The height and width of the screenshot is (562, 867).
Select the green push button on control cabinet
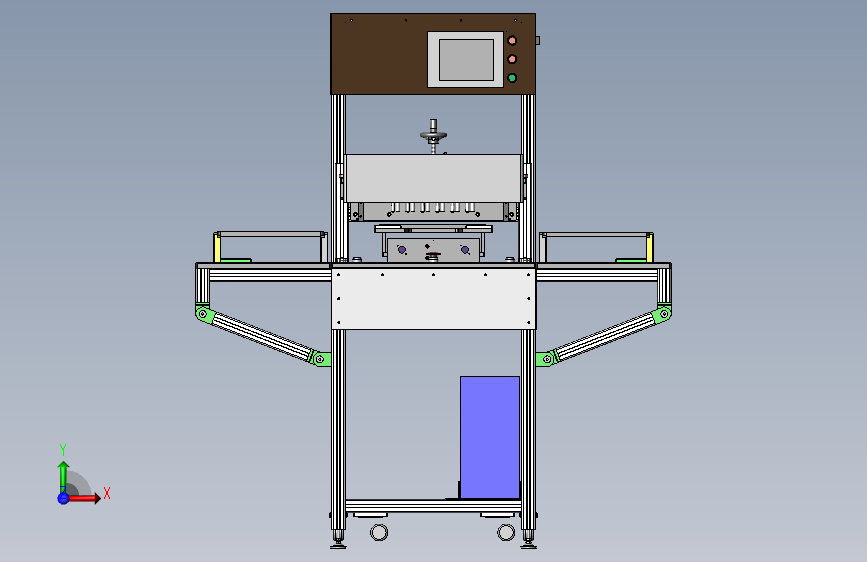[512, 78]
